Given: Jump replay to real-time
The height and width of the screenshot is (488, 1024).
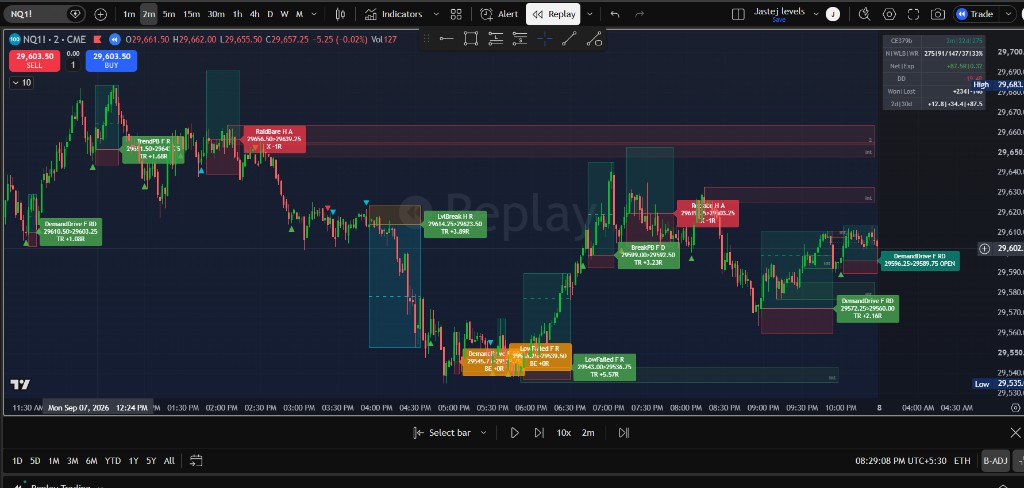Looking at the screenshot, I should point(624,432).
